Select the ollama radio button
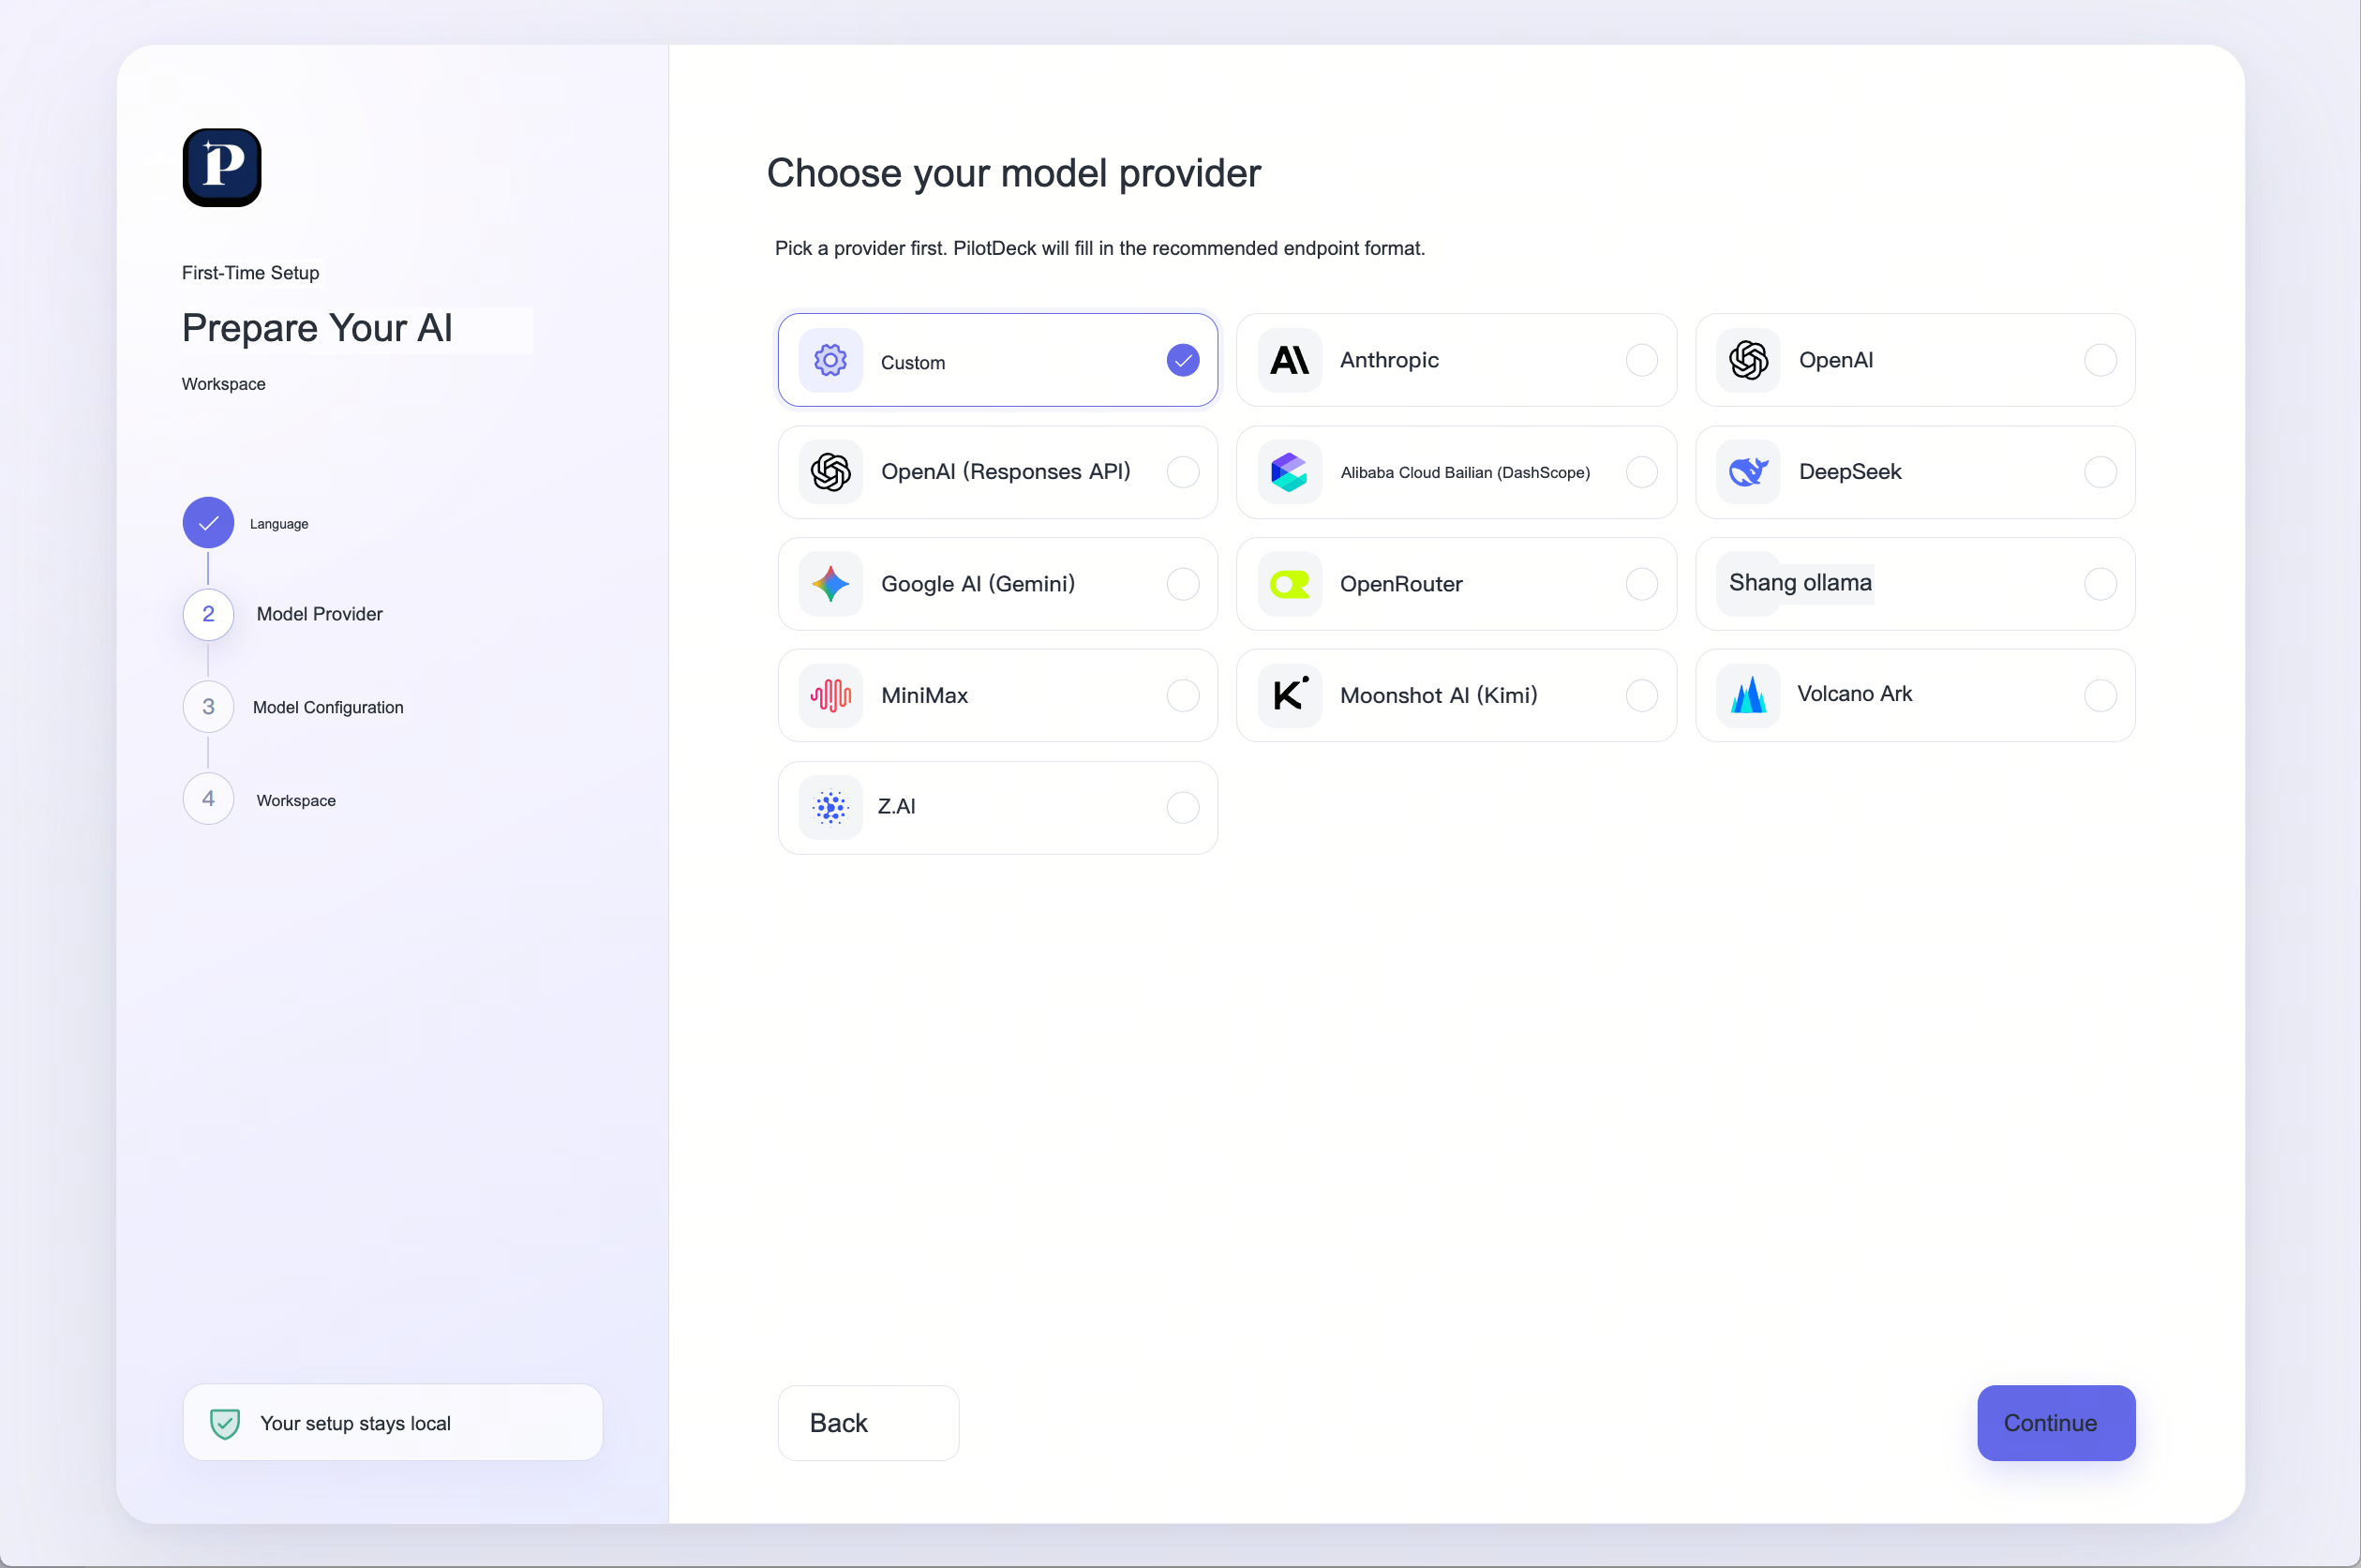This screenshot has height=1568, width=2361. pos(2100,584)
